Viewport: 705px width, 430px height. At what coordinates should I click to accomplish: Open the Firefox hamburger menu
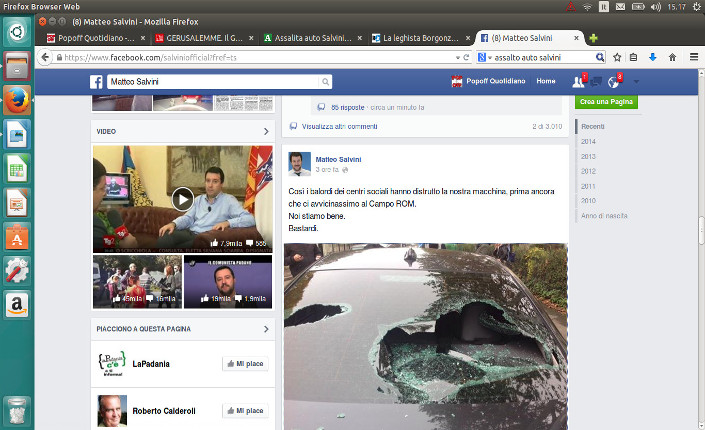click(694, 57)
